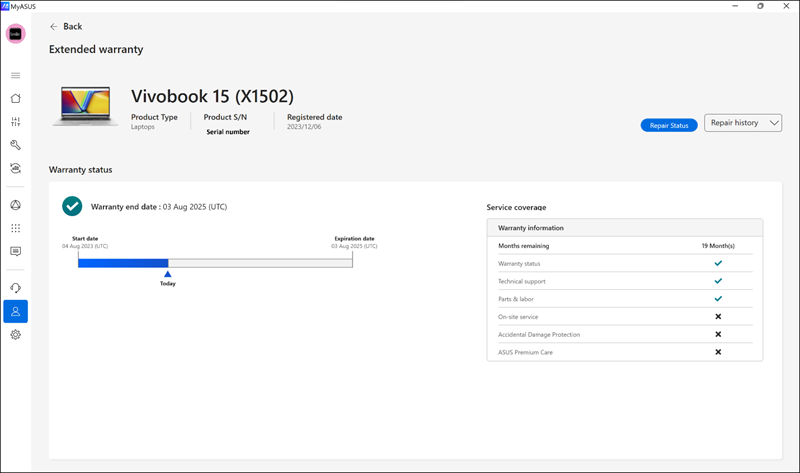Open the apps grid icon

tap(15, 228)
